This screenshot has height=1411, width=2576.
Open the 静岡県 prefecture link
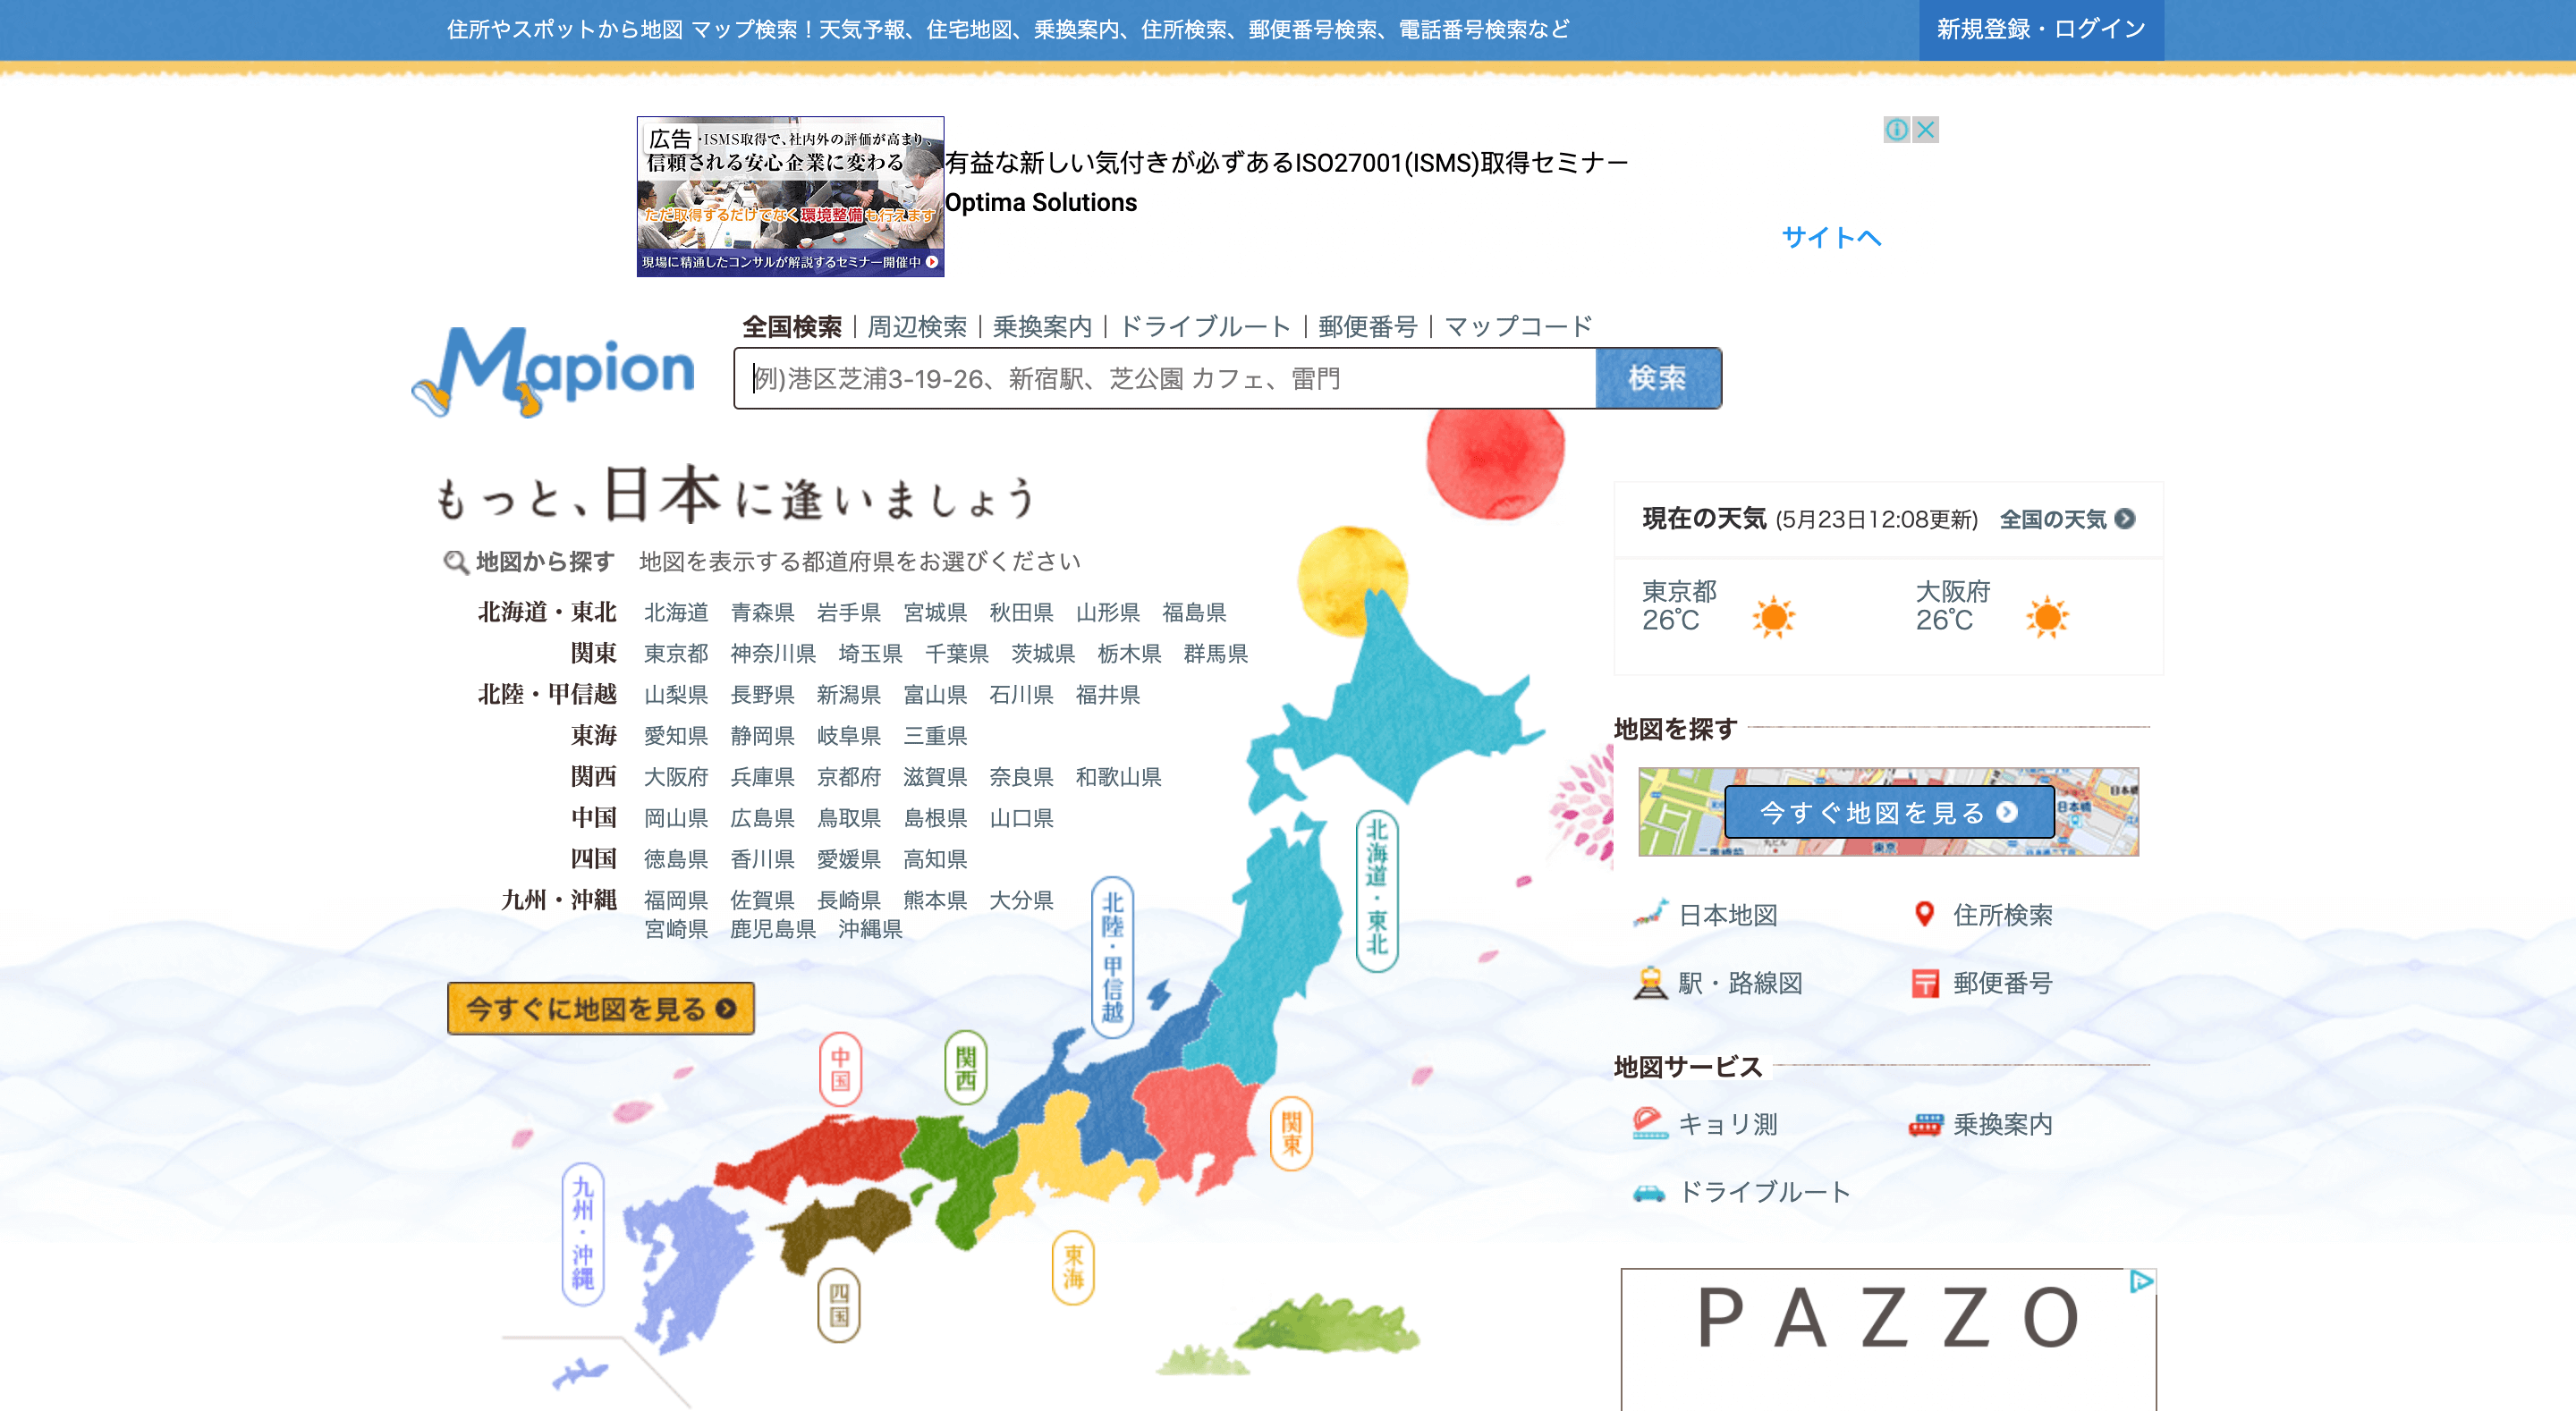click(x=762, y=735)
